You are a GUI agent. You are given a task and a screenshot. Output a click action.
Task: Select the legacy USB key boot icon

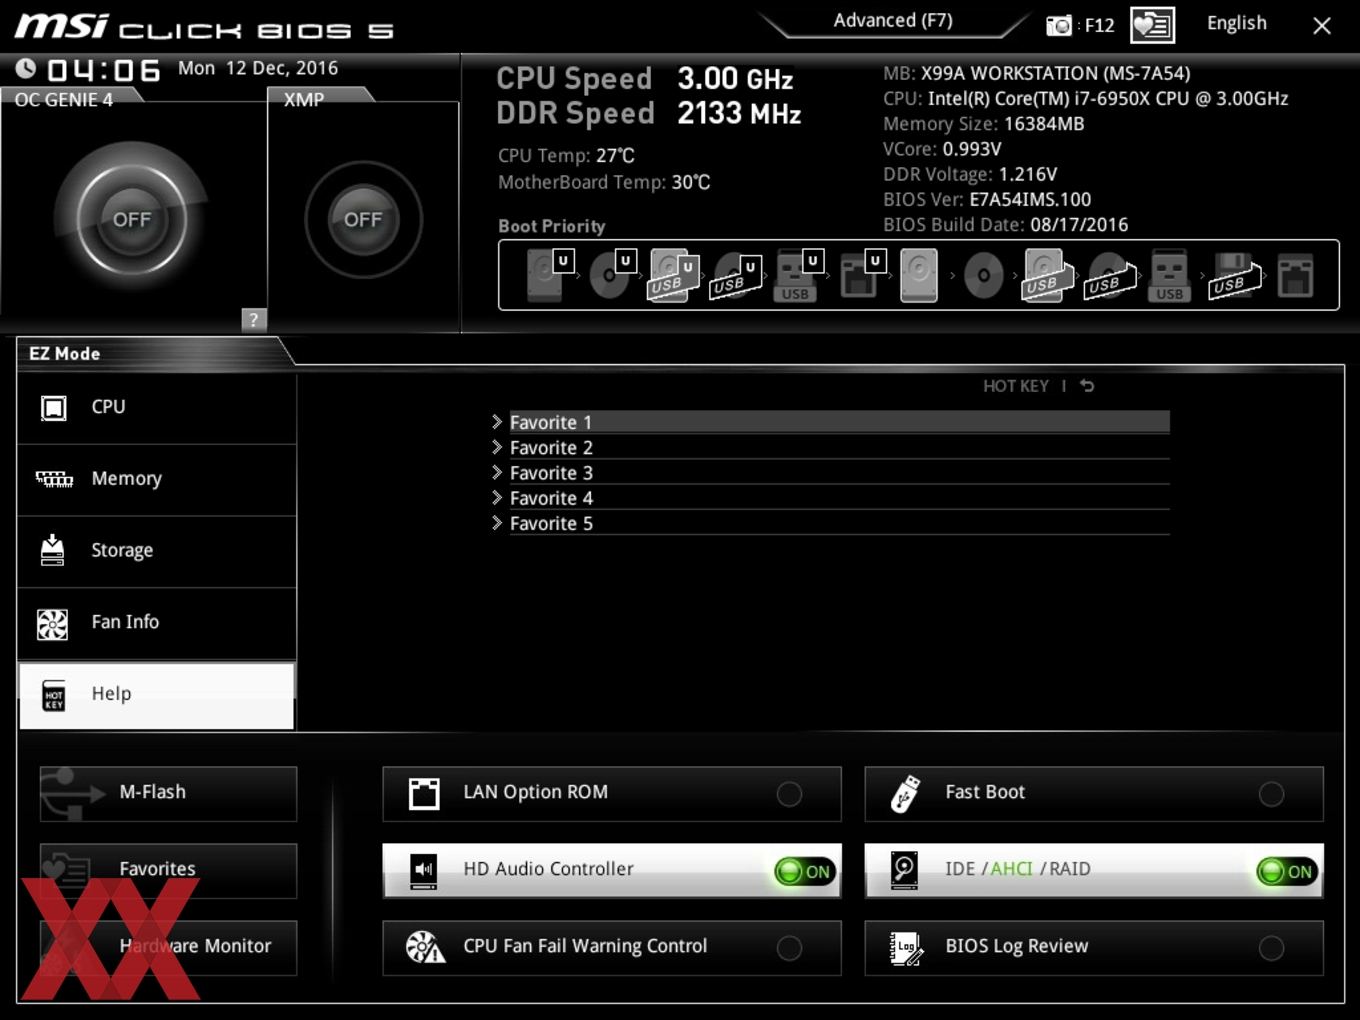click(1170, 275)
